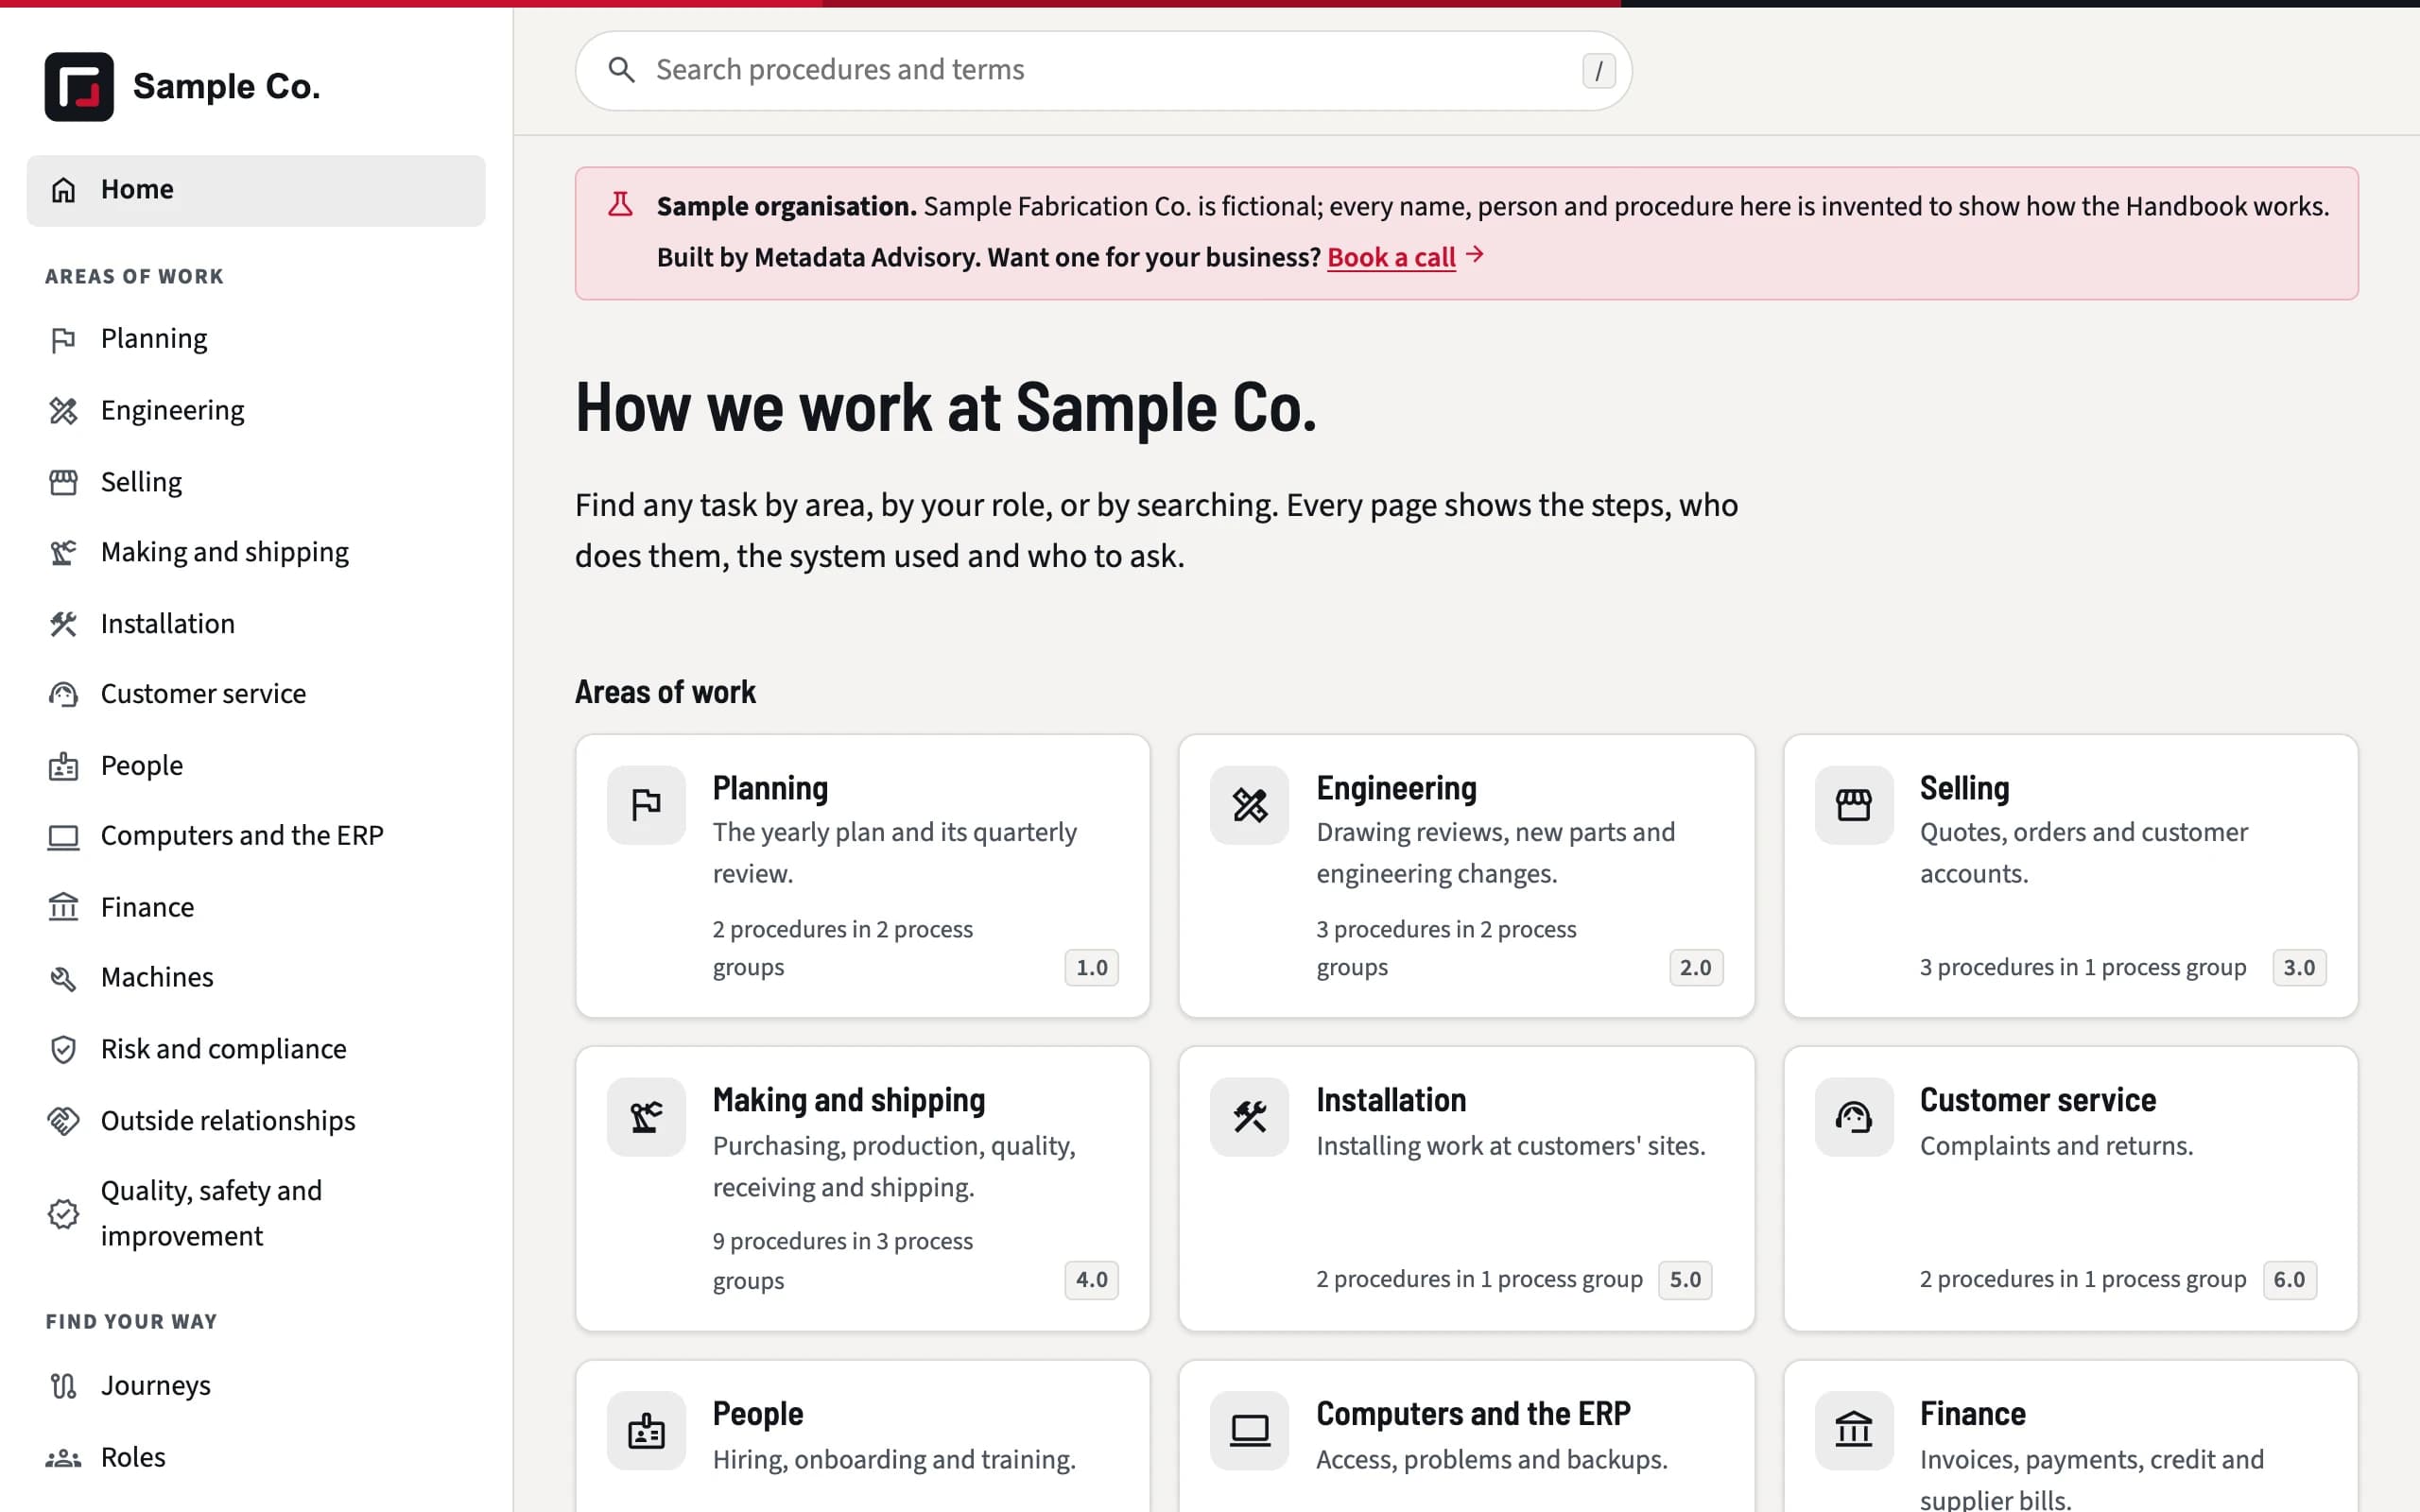The height and width of the screenshot is (1512, 2420).
Task: Open Planning in the sidebar menu
Action: pyautogui.click(x=256, y=339)
